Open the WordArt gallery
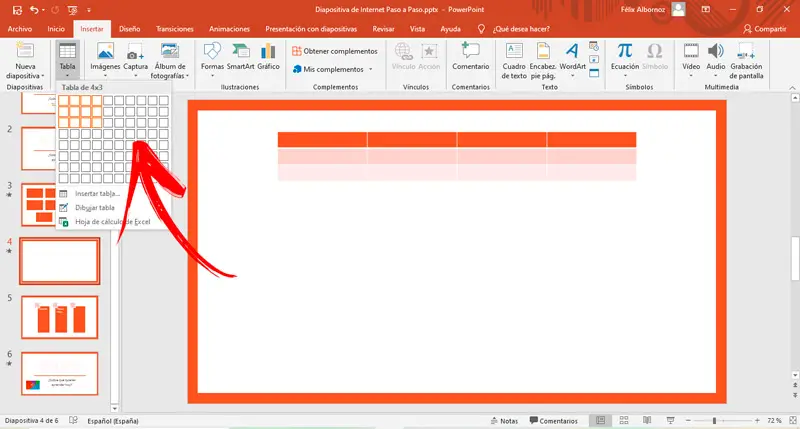800x429 pixels. (572, 60)
